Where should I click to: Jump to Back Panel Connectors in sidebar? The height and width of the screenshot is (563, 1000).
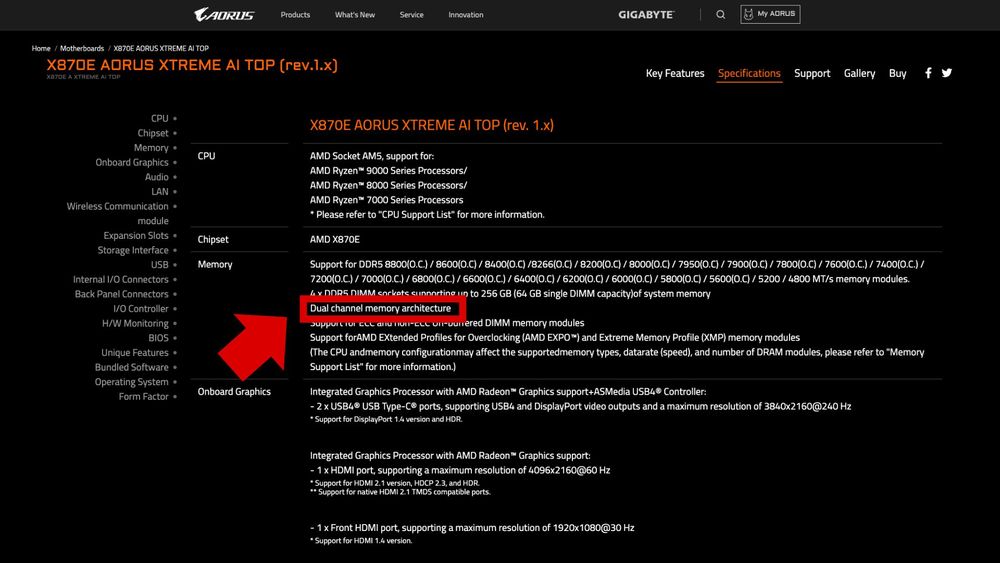(x=121, y=295)
